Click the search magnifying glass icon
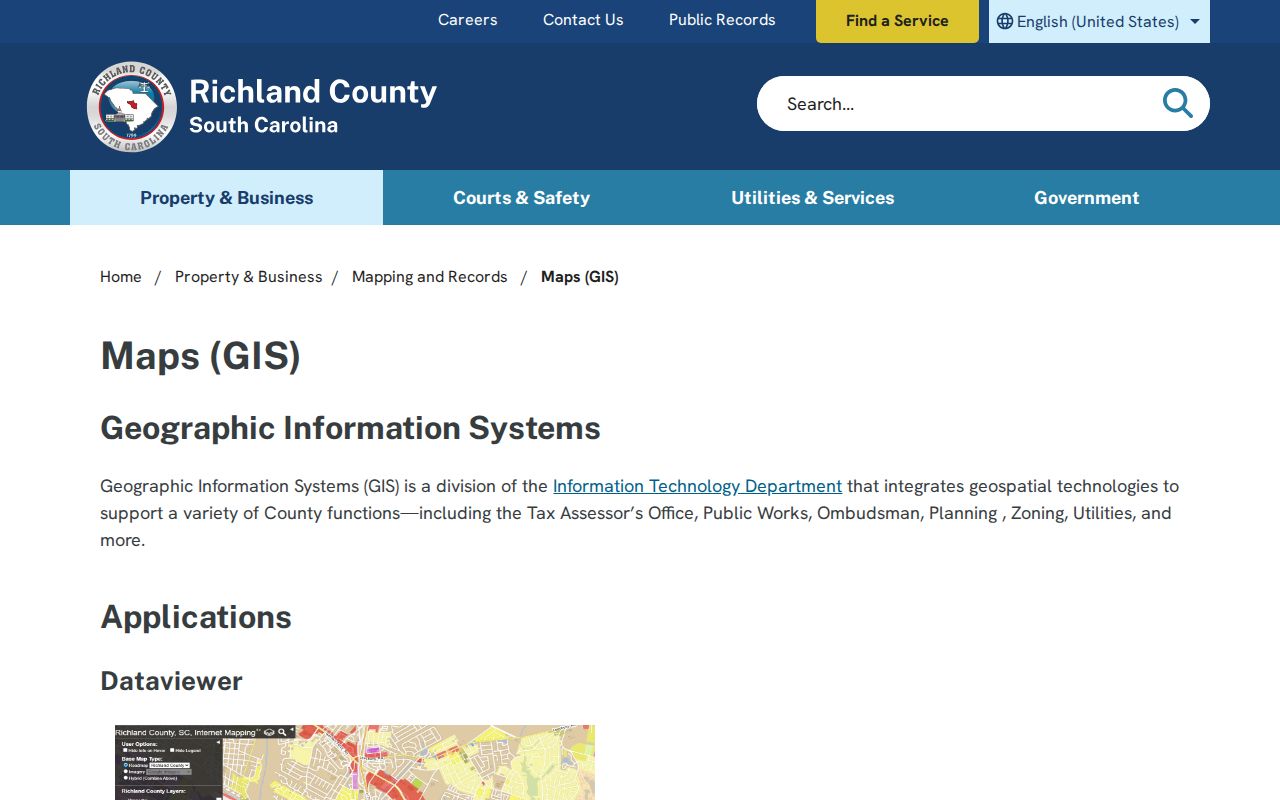The width and height of the screenshot is (1280, 800). (1177, 103)
